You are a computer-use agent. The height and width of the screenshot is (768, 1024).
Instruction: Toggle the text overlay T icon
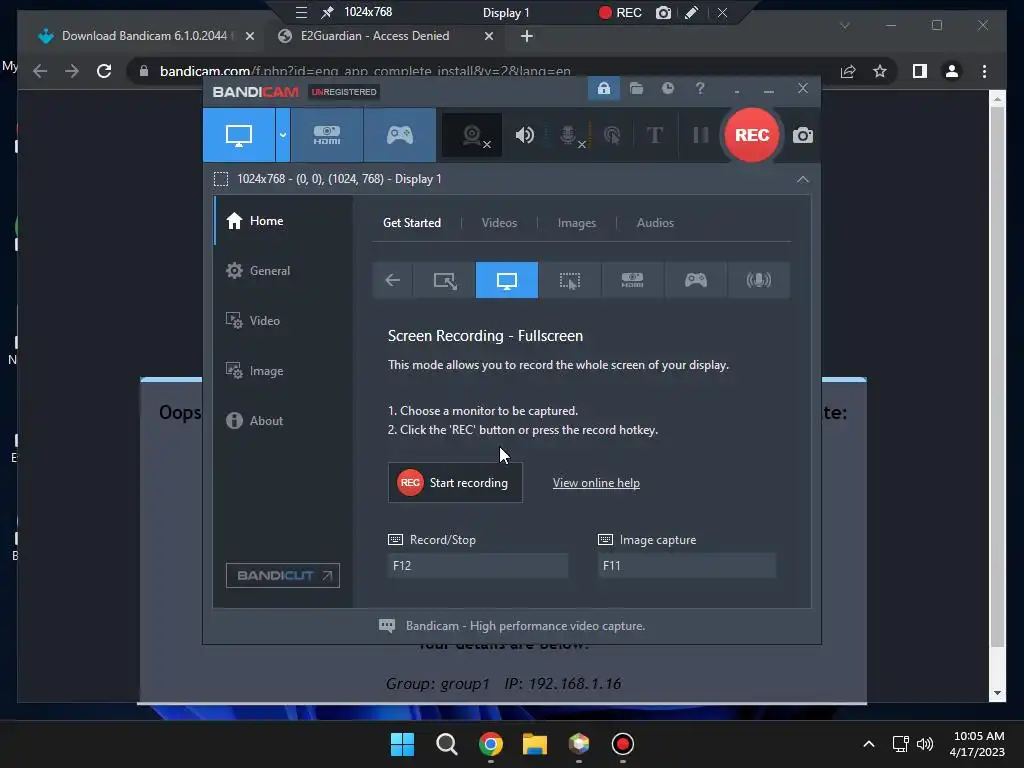[654, 135]
